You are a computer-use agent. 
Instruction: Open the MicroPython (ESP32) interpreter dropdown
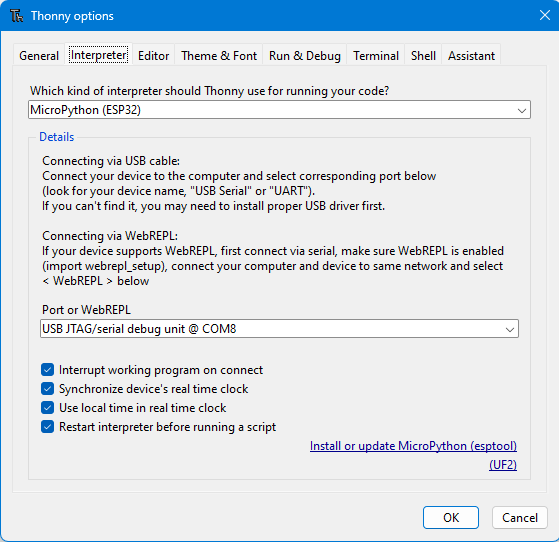279,110
